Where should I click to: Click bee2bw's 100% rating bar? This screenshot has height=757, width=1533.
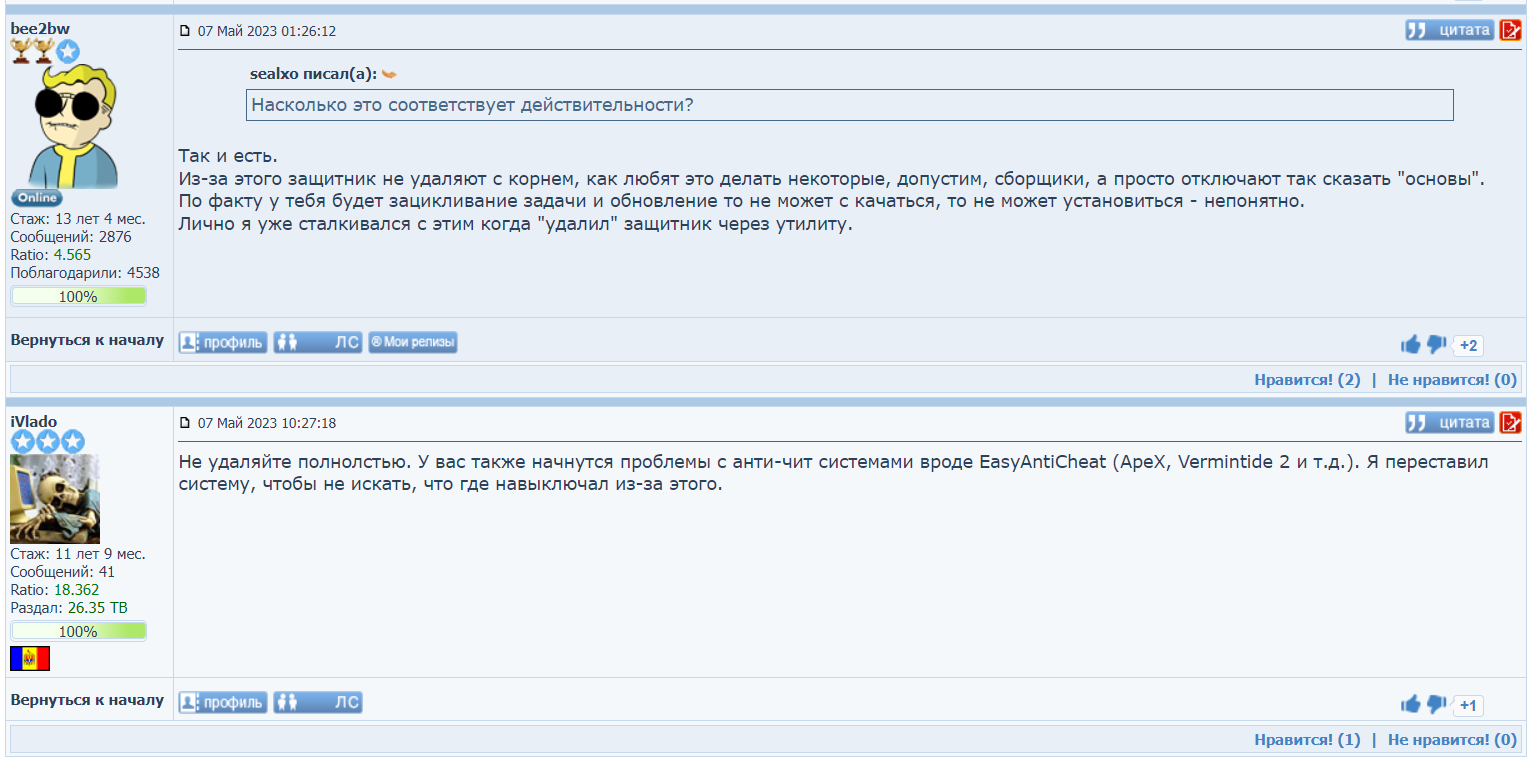coord(78,296)
